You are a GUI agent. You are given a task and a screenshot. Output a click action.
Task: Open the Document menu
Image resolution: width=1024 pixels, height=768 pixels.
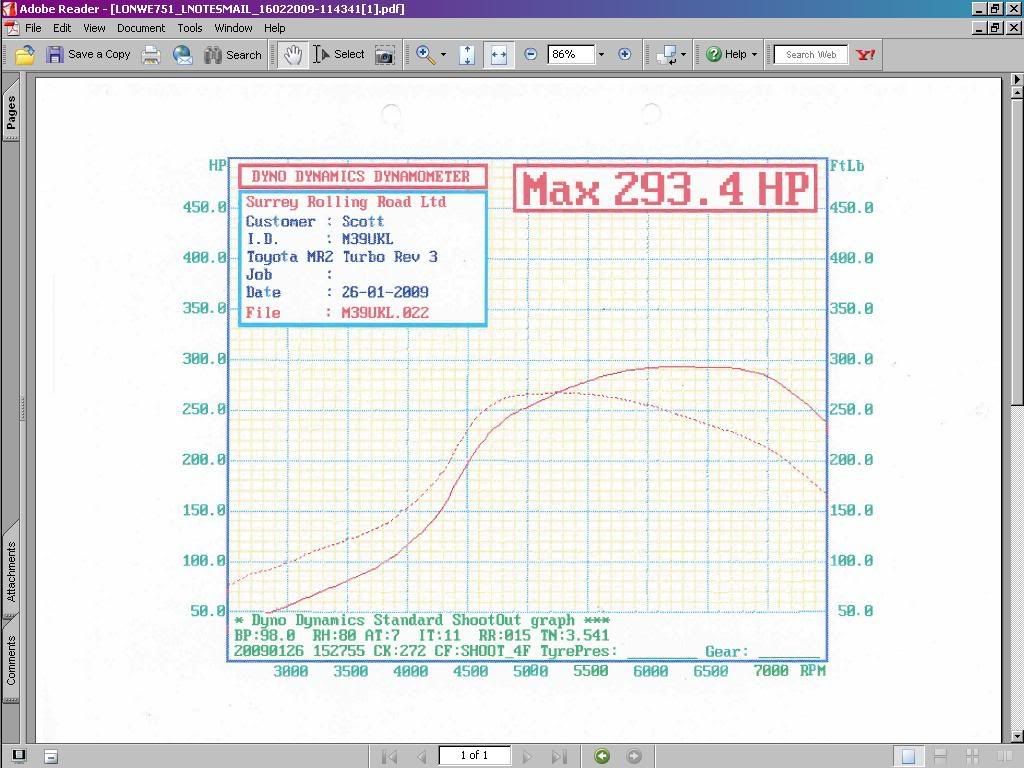141,28
